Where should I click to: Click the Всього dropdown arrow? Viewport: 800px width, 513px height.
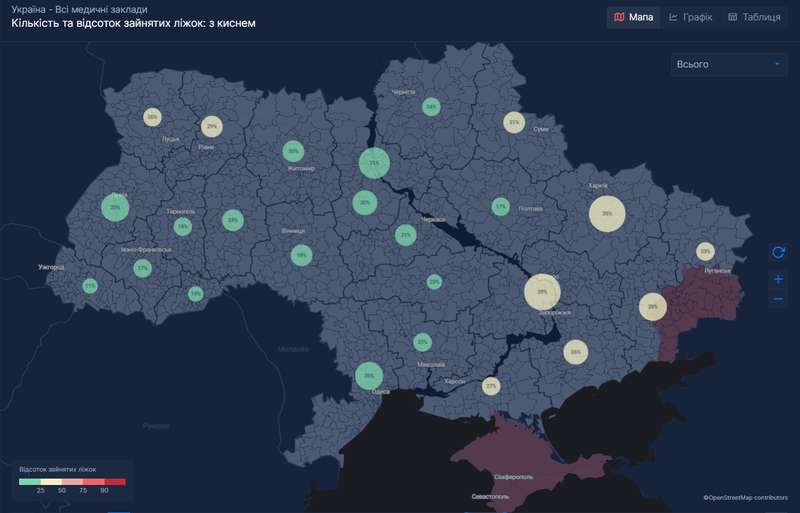[777, 64]
